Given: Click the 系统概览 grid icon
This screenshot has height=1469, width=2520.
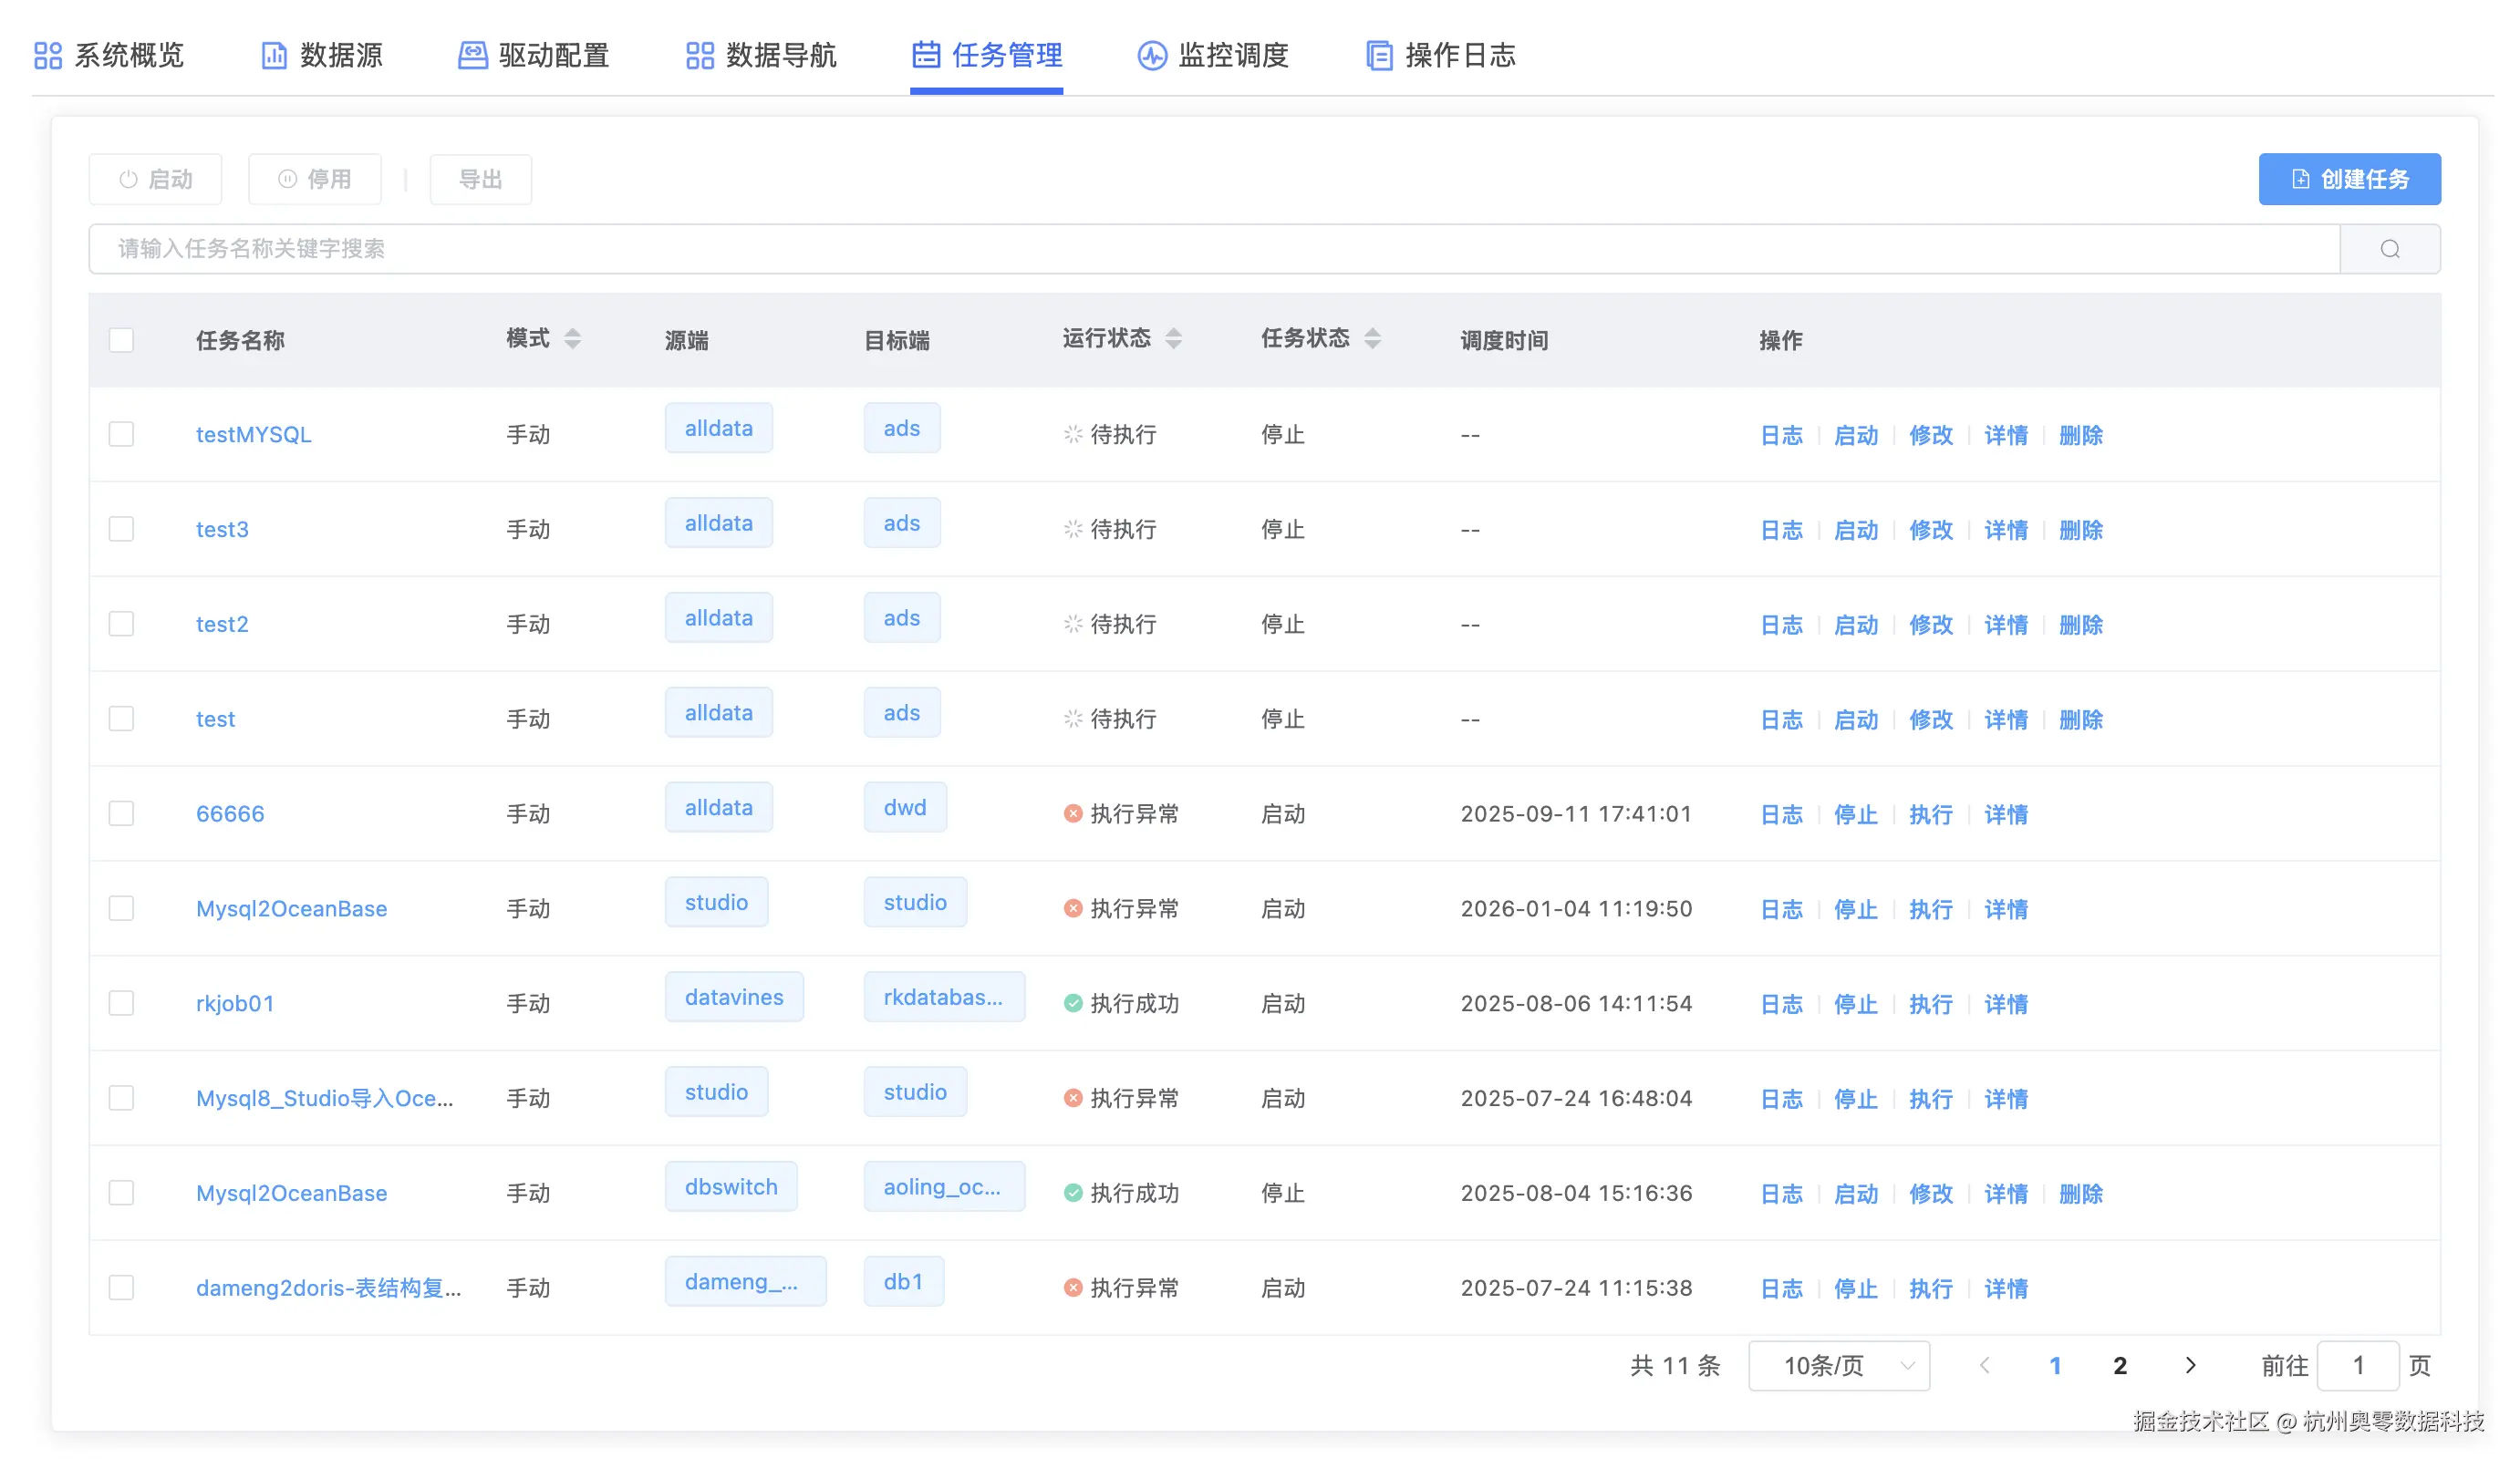Looking at the screenshot, I should (x=48, y=55).
